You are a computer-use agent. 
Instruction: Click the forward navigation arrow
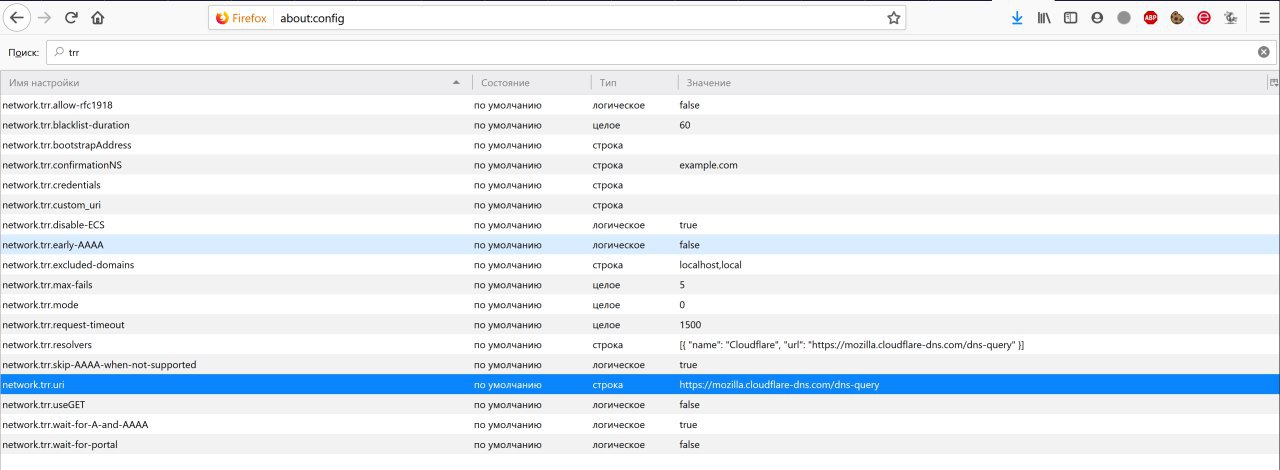(44, 18)
